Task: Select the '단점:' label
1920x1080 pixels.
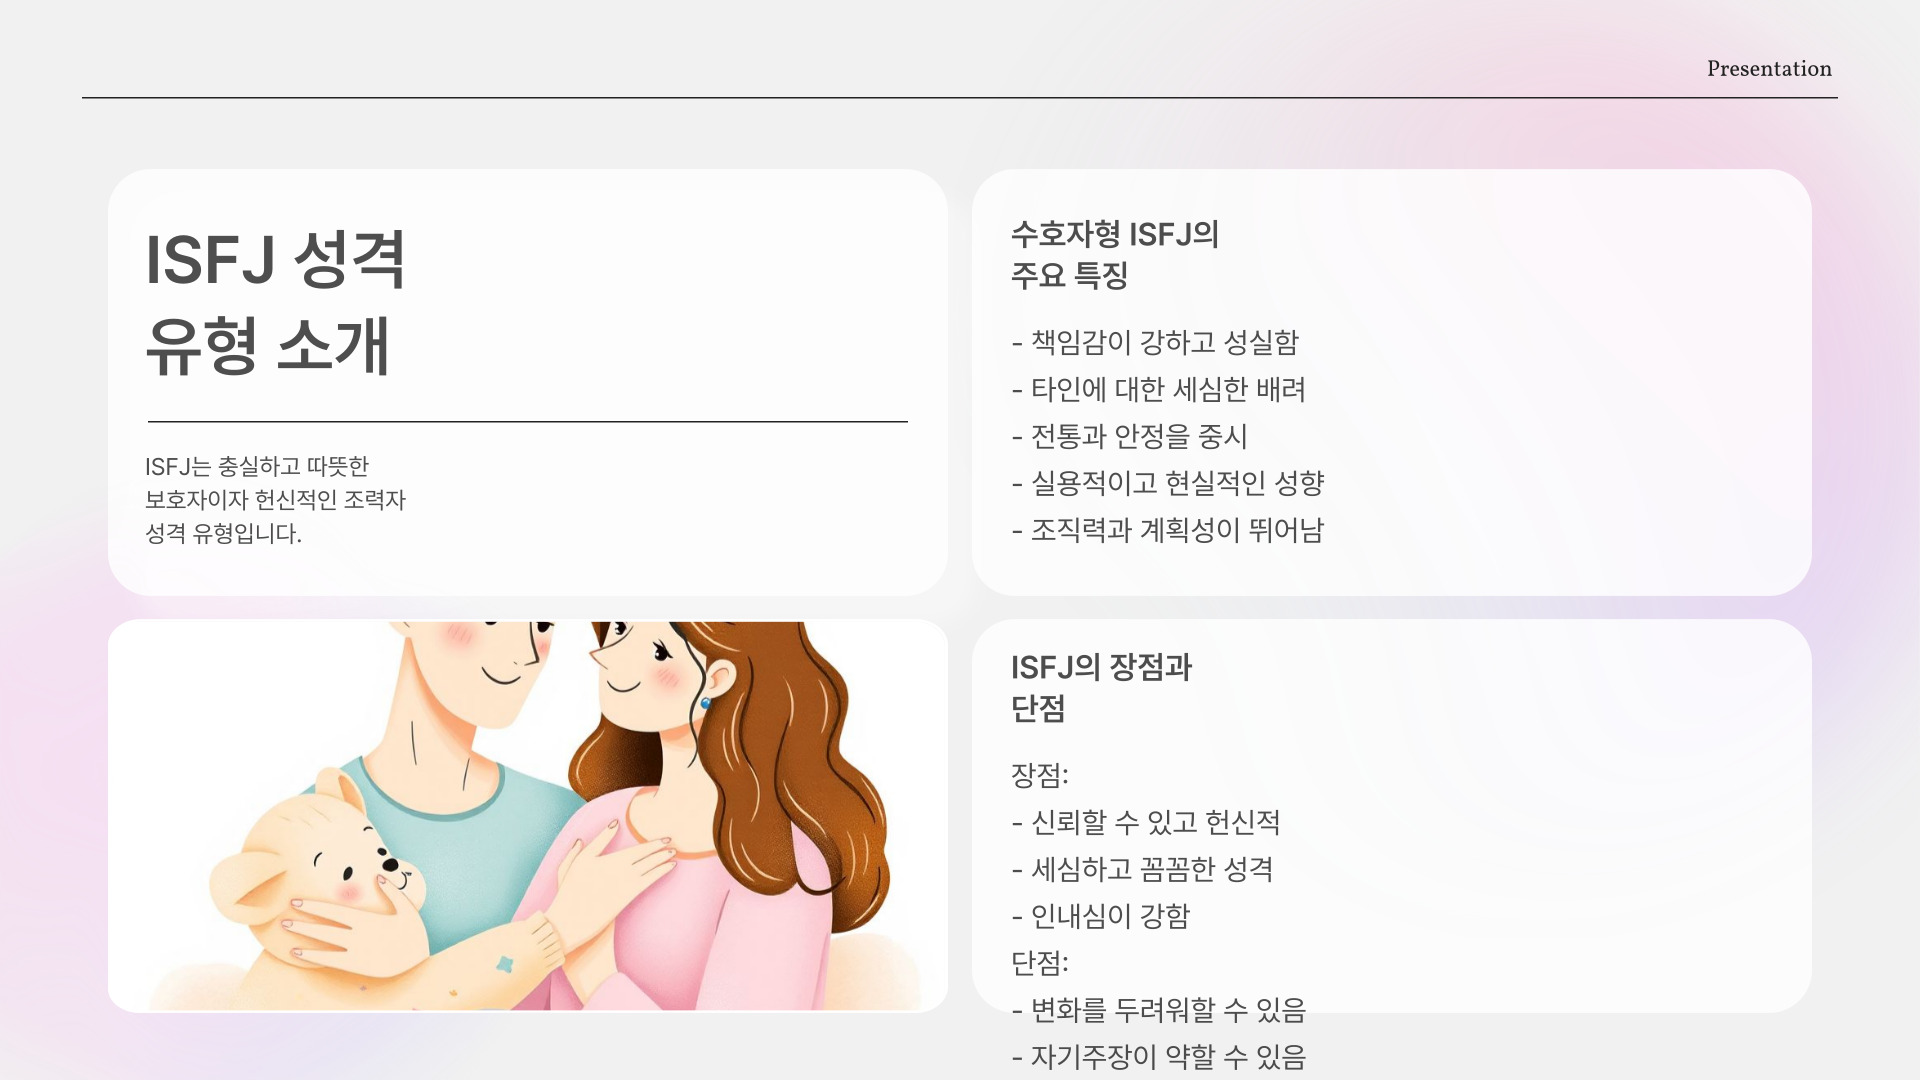Action: (1040, 964)
